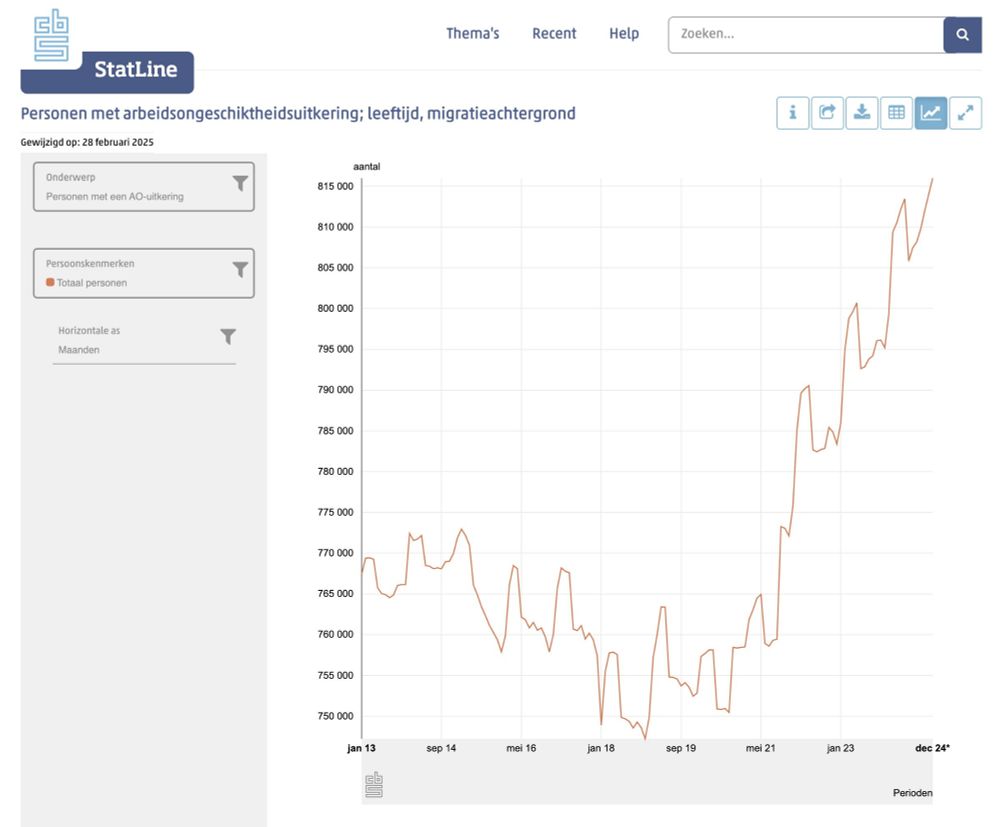
Task: Click the page title about arbeidsongeschiktheidsuitkering
Action: coord(298,113)
